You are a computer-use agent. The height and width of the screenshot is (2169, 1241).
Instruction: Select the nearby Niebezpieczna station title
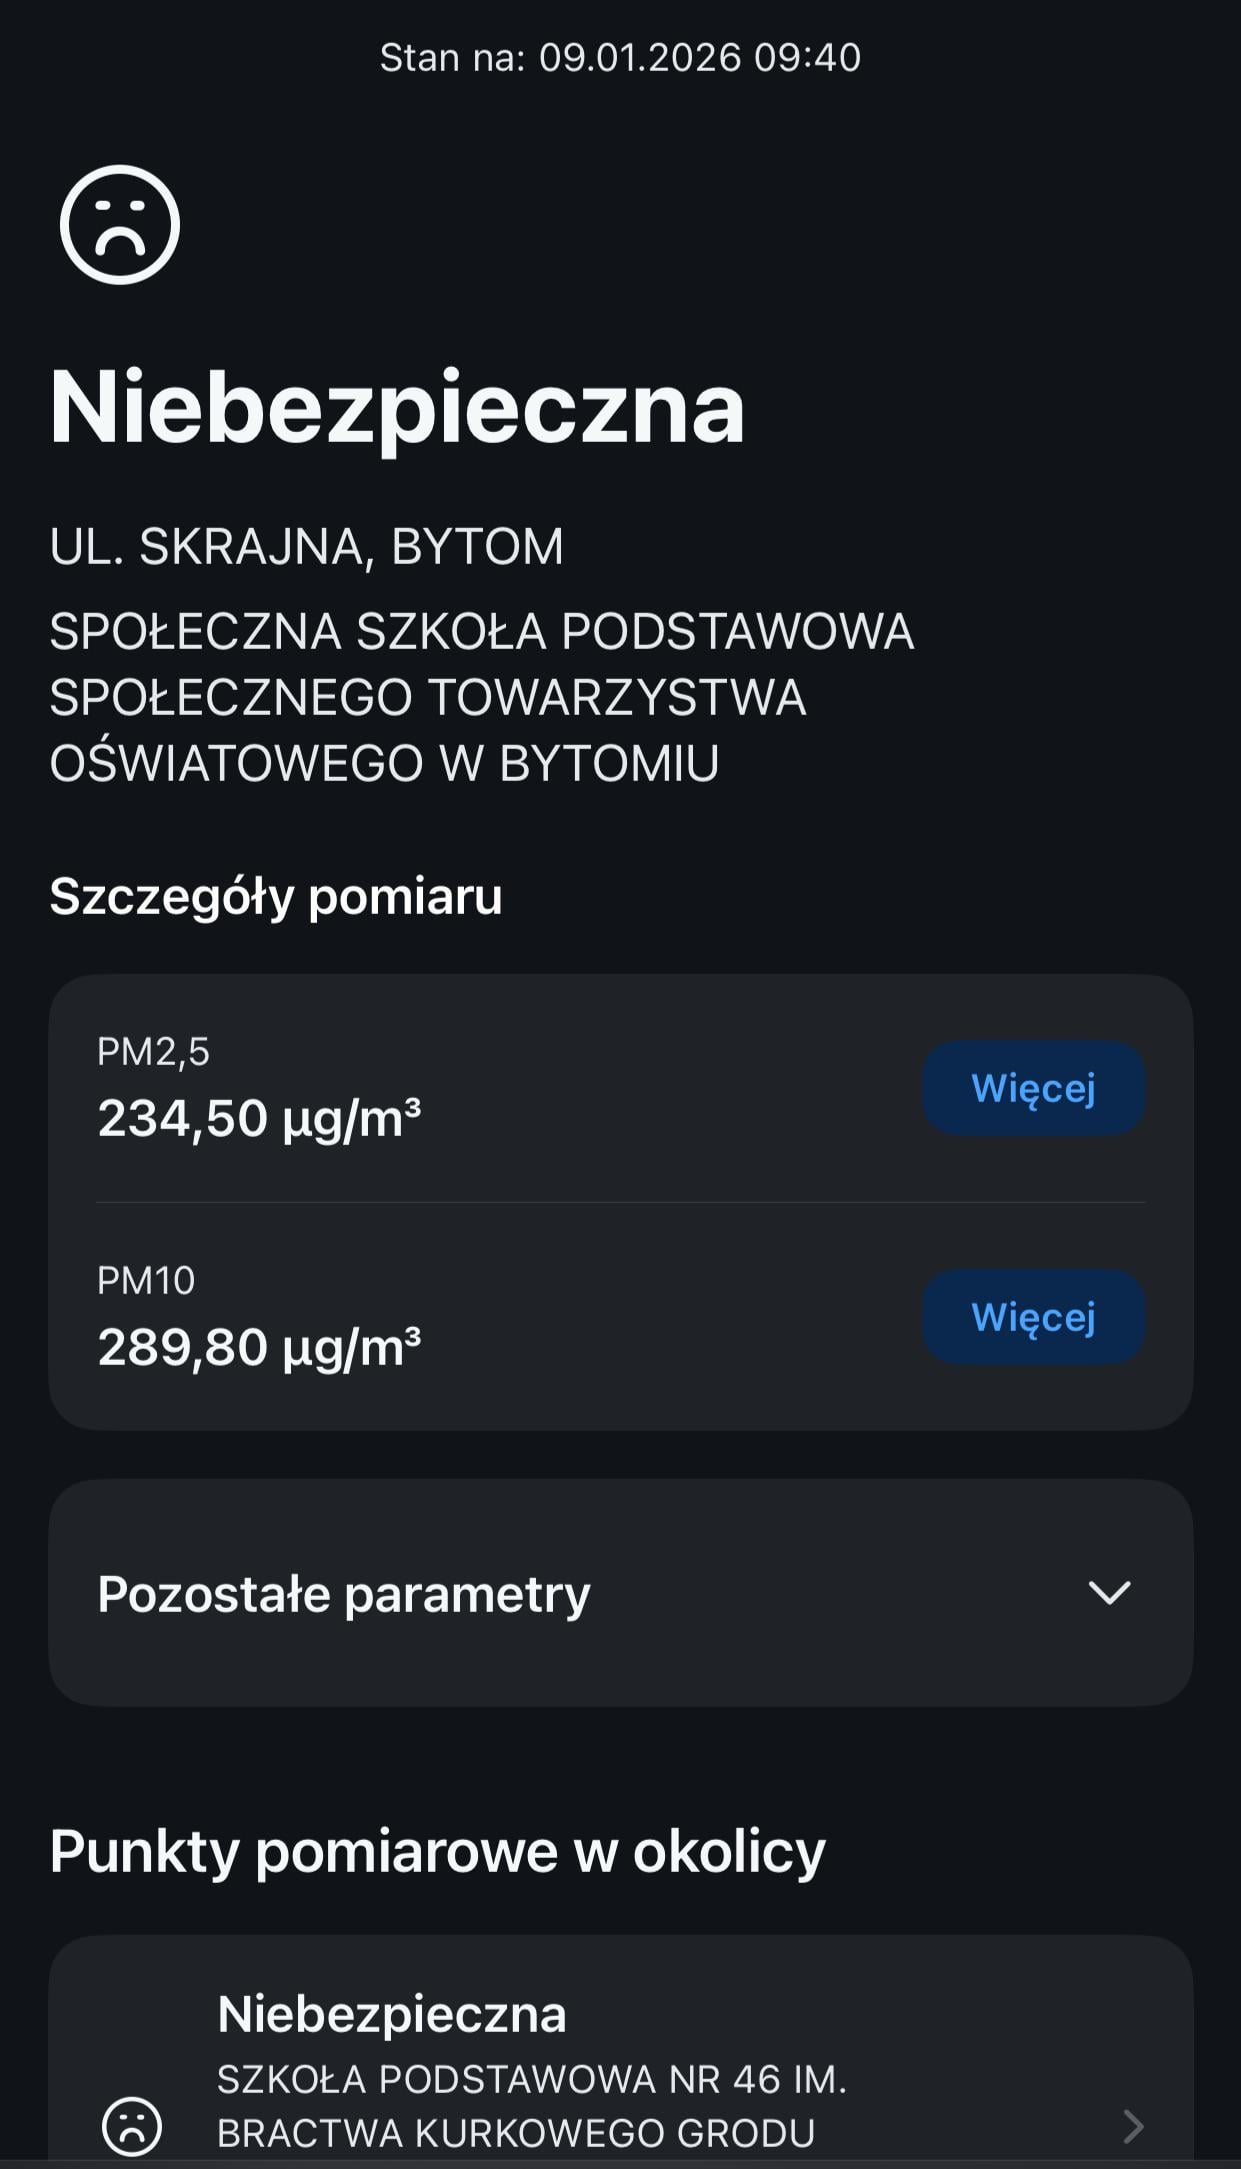(x=392, y=2014)
